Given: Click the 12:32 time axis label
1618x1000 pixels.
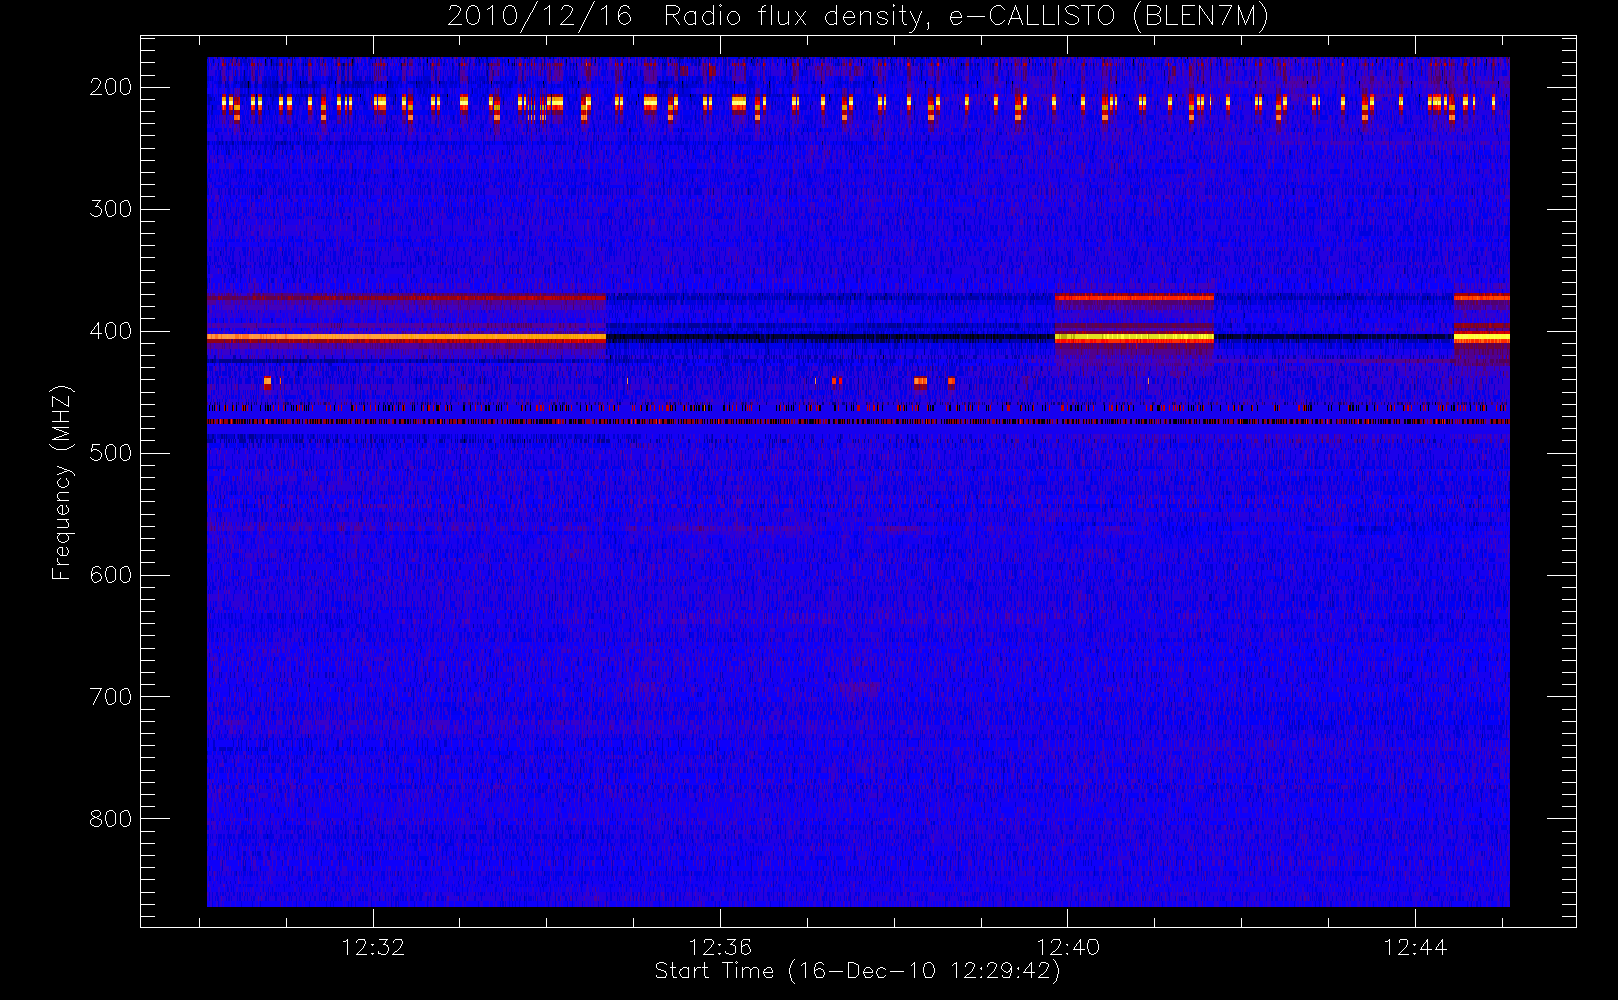Looking at the screenshot, I should pos(373,947).
